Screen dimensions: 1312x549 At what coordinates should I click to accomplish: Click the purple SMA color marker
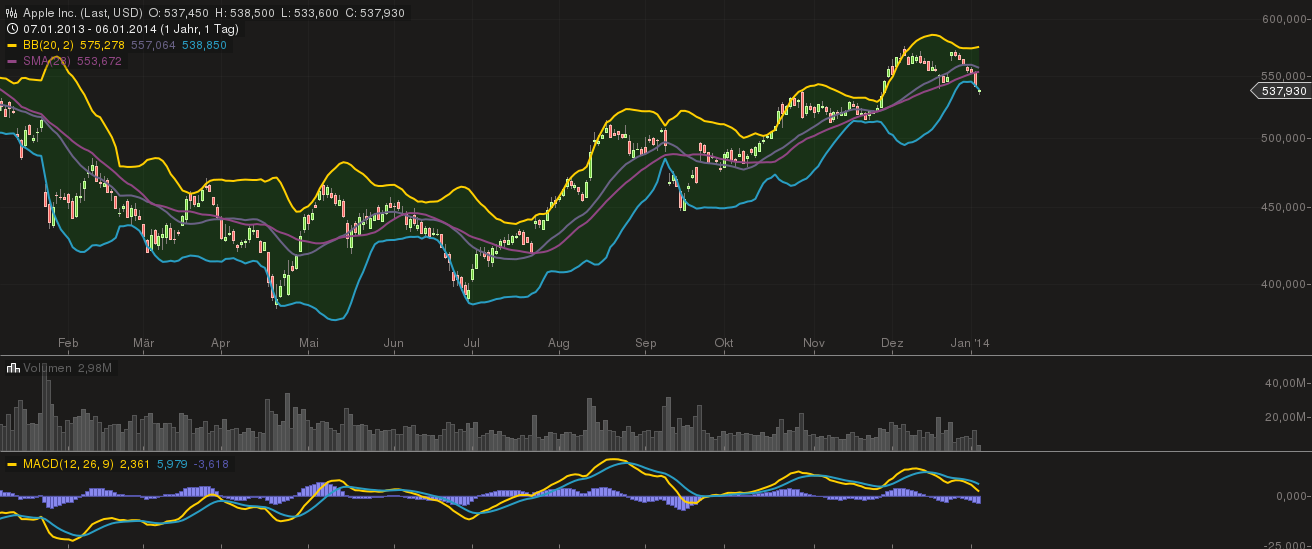coord(12,61)
